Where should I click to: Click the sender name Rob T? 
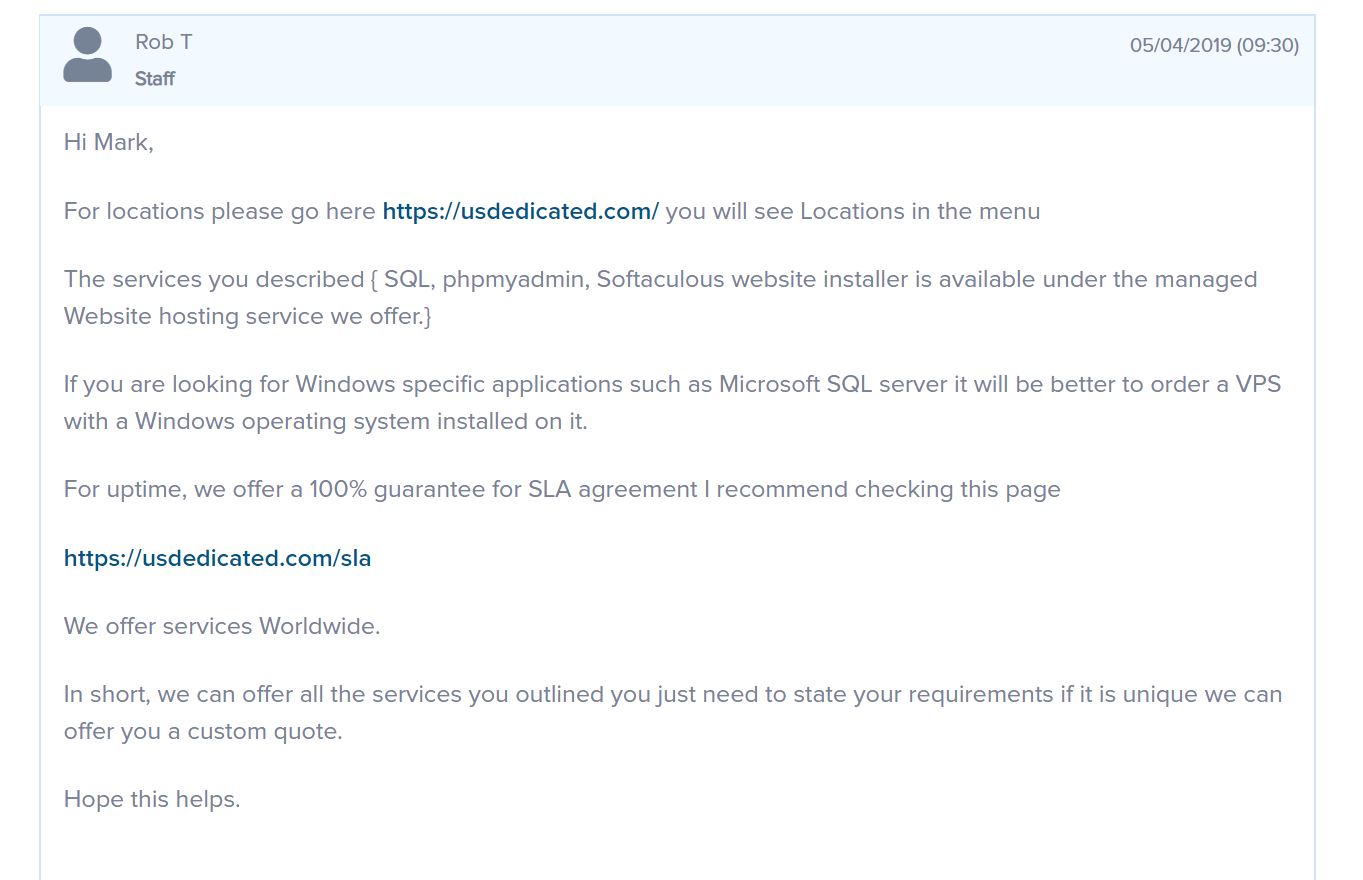coord(164,42)
